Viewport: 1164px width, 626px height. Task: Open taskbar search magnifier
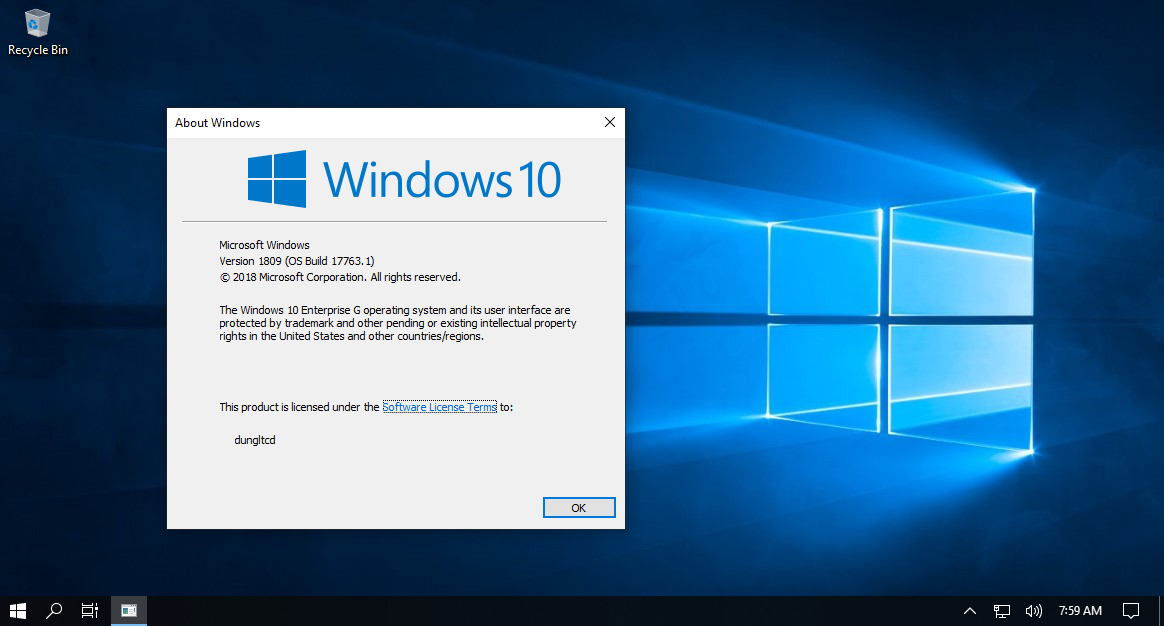(53, 610)
